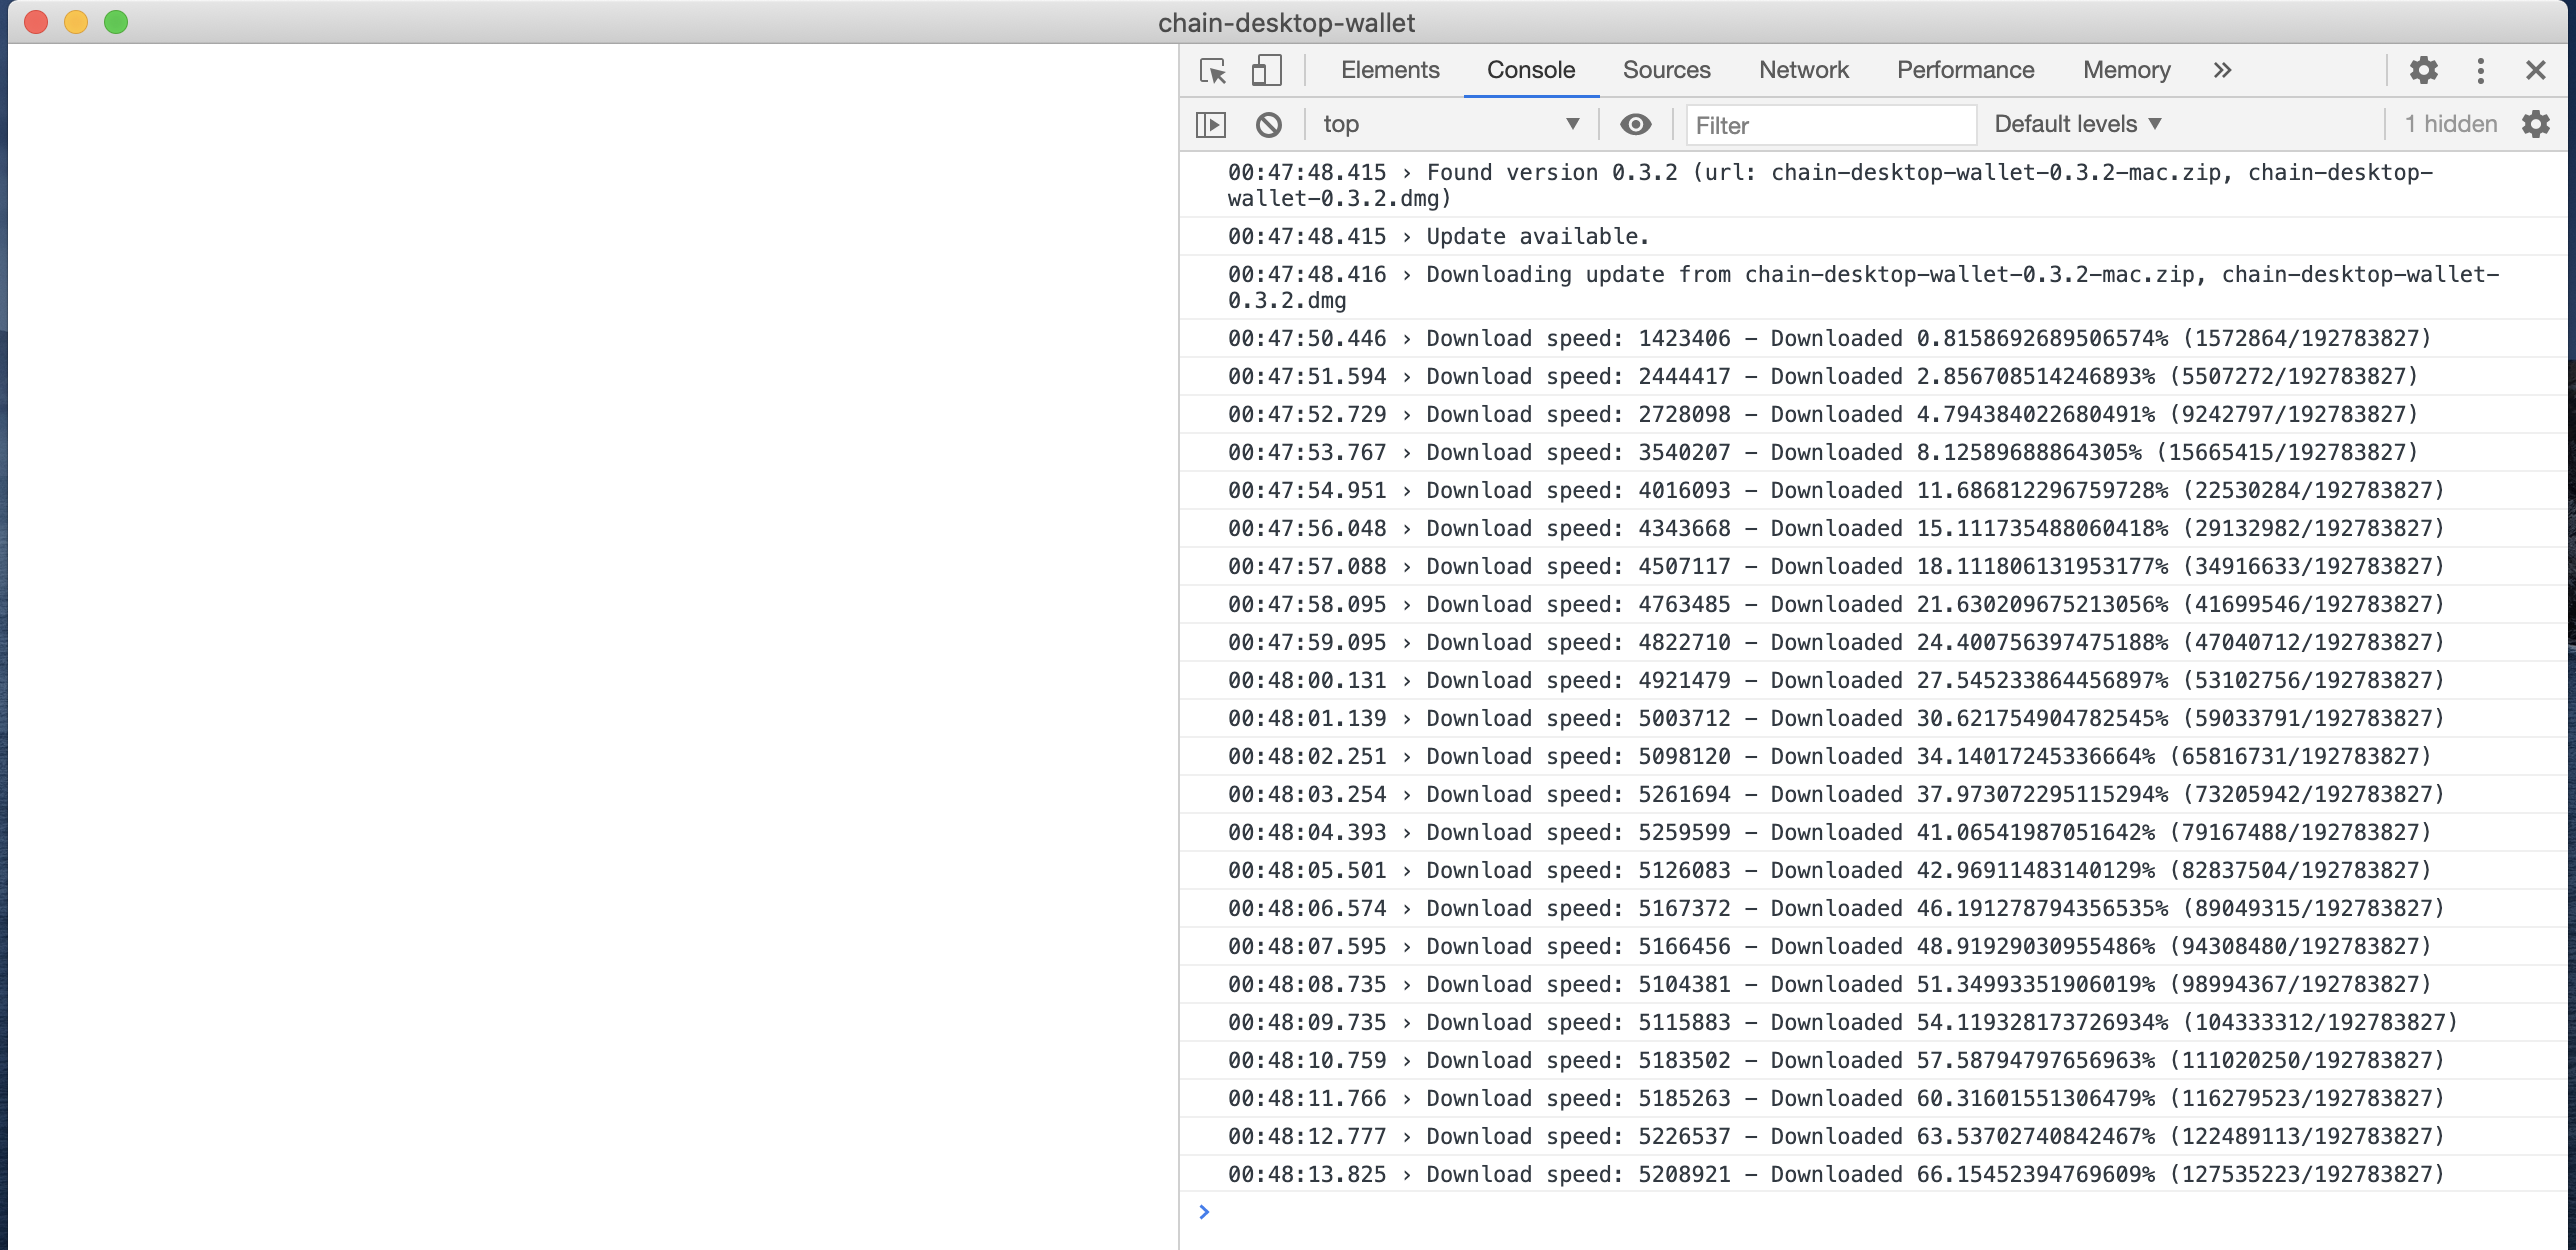Viewport: 2576px width, 1250px height.
Task: Expand the hidden panels chevron
Action: (x=2221, y=70)
